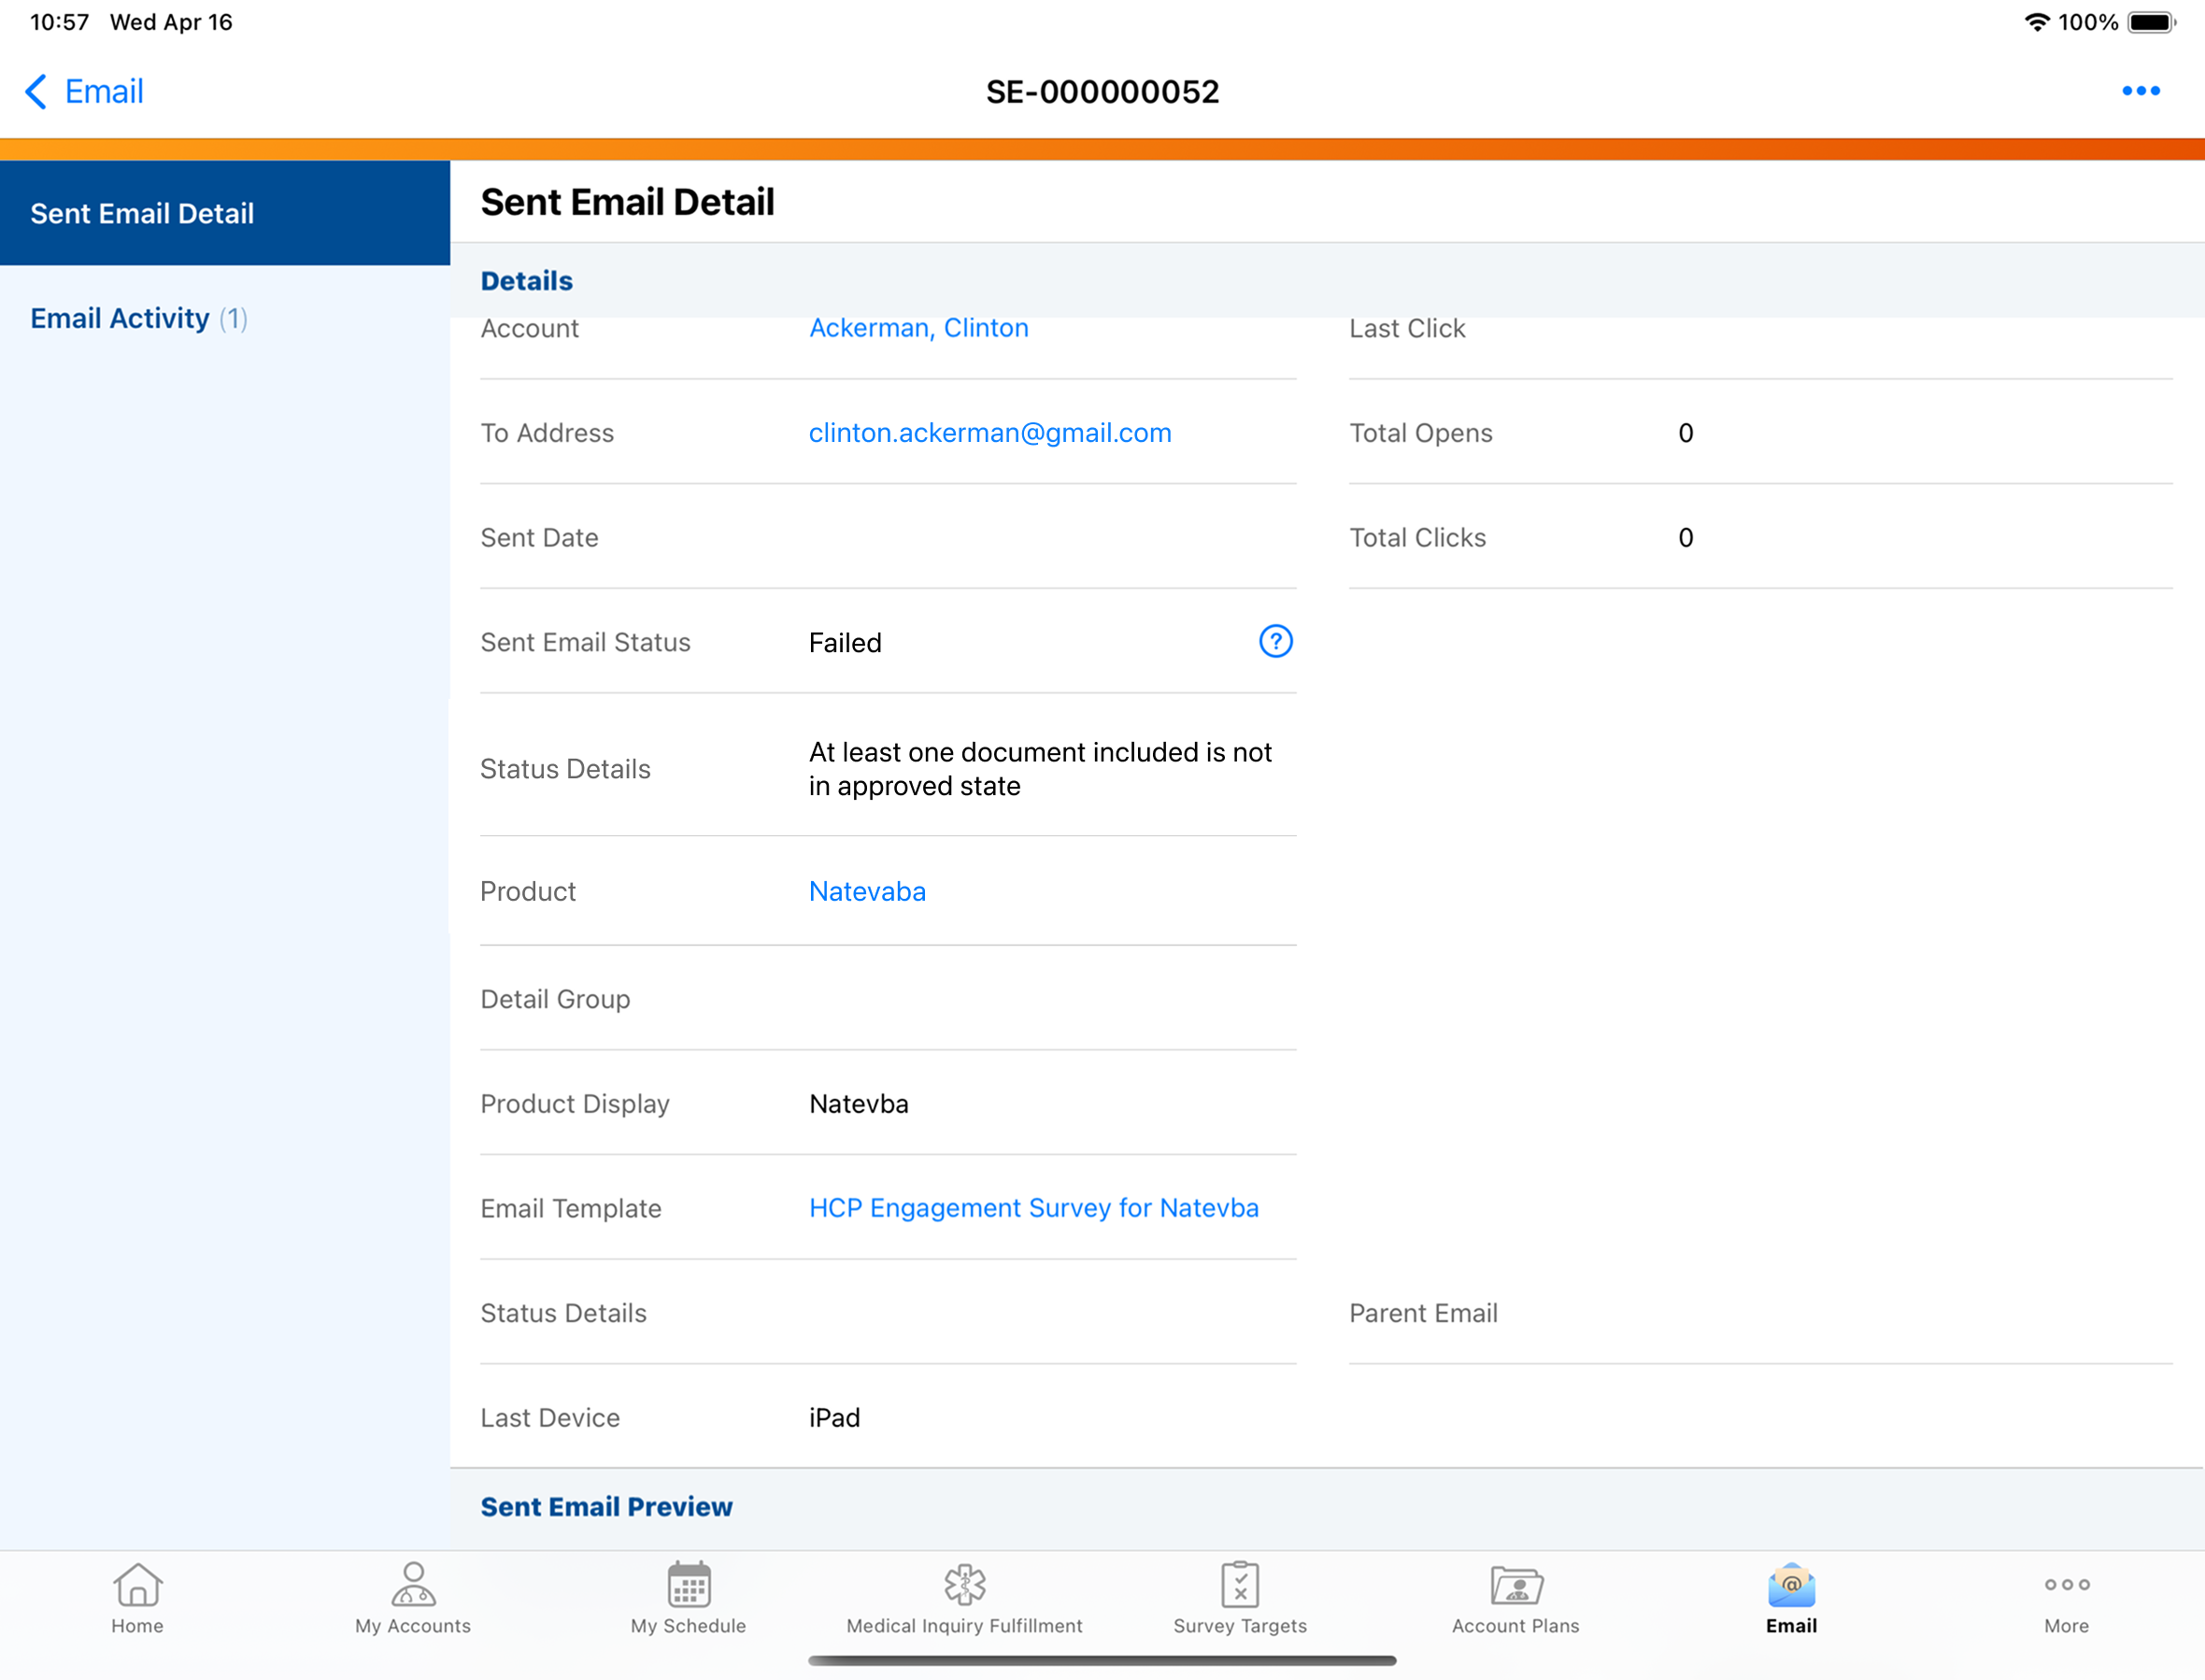Image resolution: width=2205 pixels, height=1680 pixels.
Task: Open Medical Inquiry Fulfillment tab icon
Action: (964, 1586)
